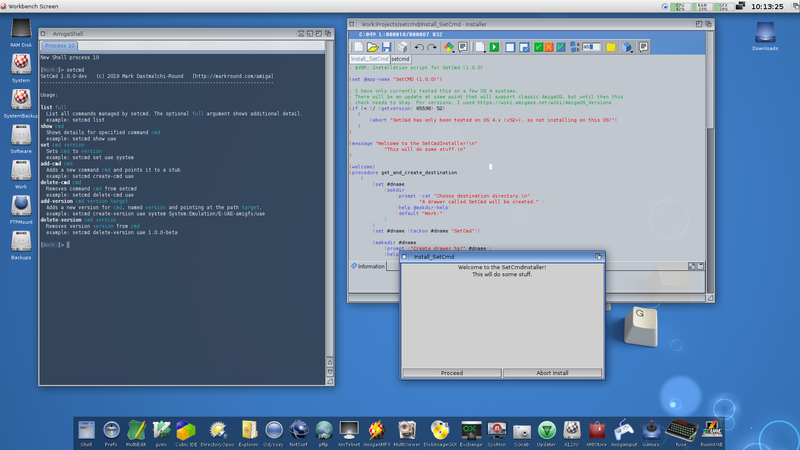Expand the blue cube dropdown in toolbar
The image size is (800, 450).
coord(631,50)
